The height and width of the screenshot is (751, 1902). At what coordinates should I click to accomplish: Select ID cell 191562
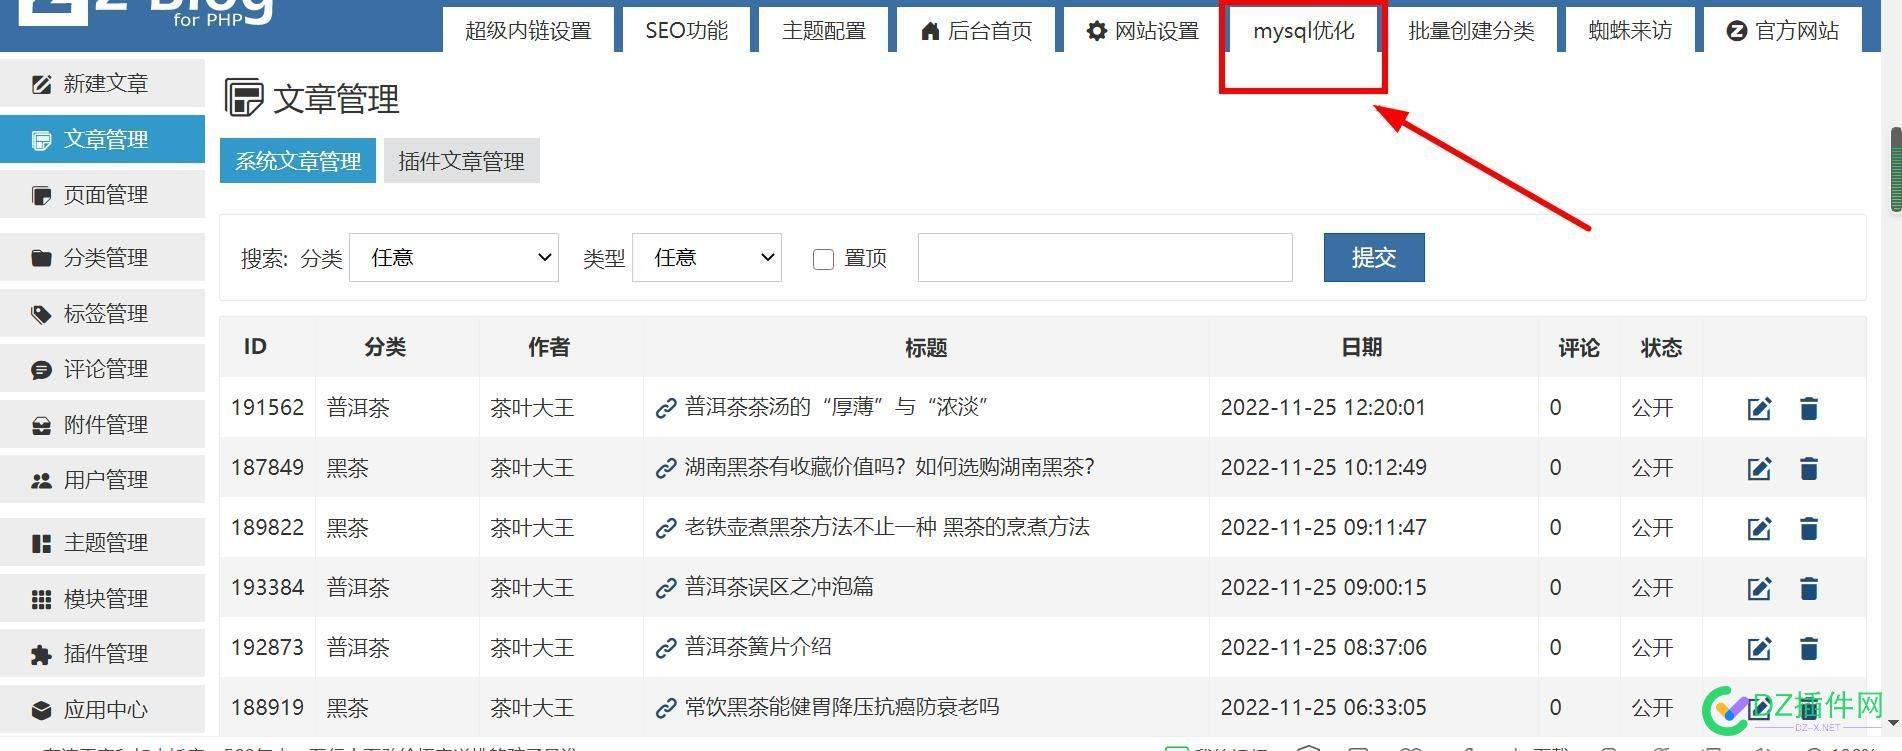(x=267, y=408)
